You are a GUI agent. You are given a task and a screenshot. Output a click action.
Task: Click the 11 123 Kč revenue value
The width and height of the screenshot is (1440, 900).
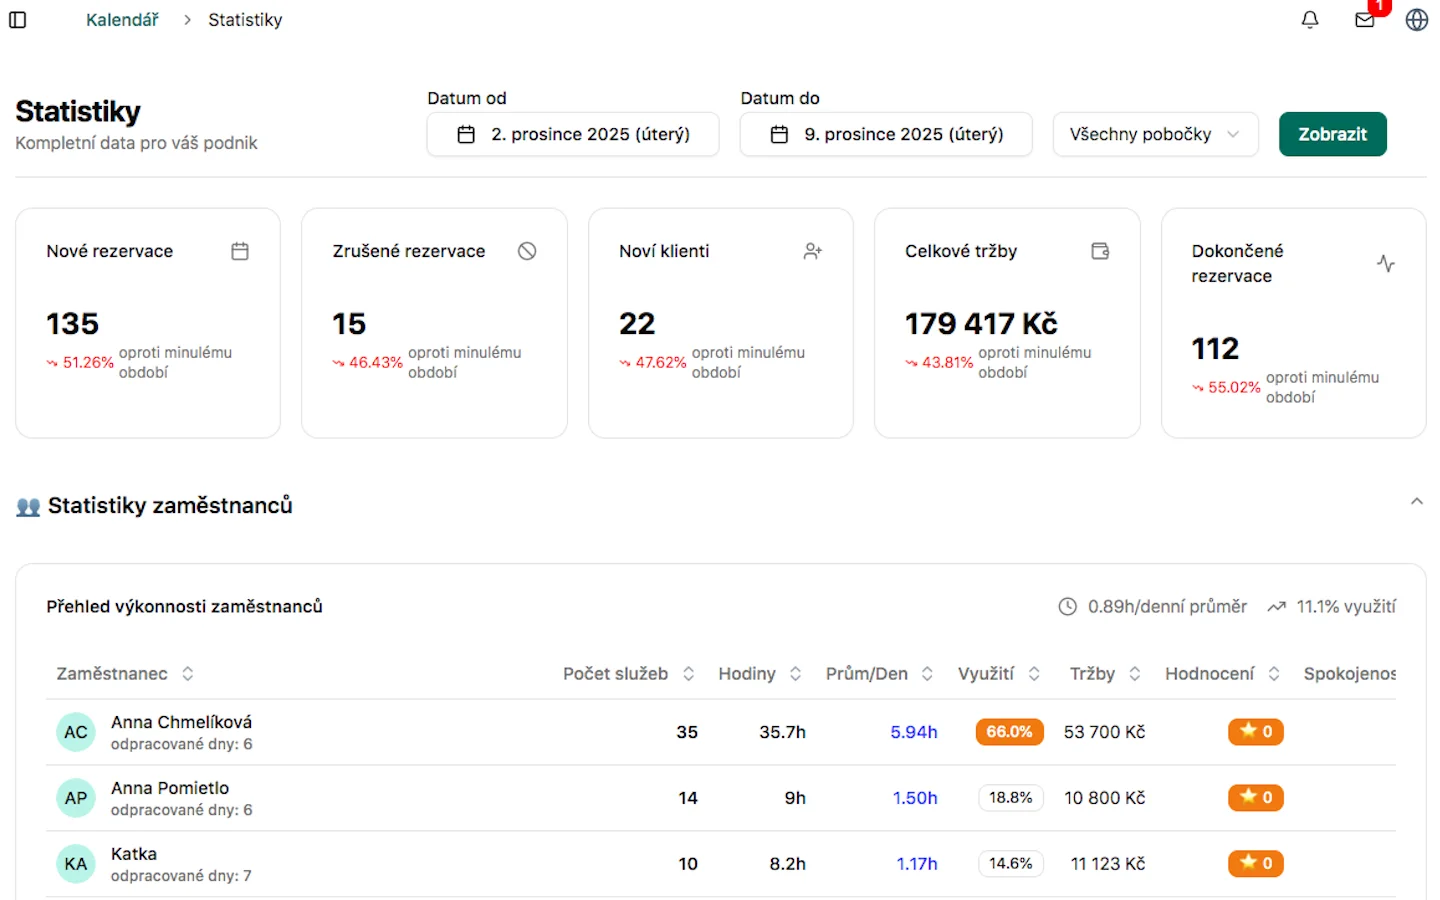pyautogui.click(x=1108, y=864)
